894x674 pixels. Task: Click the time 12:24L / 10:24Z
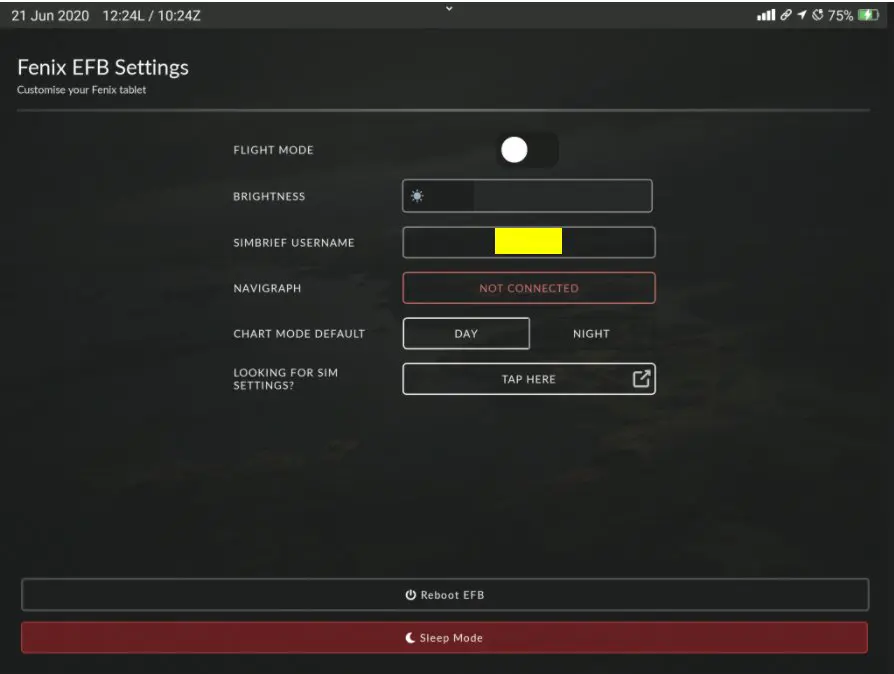152,15
